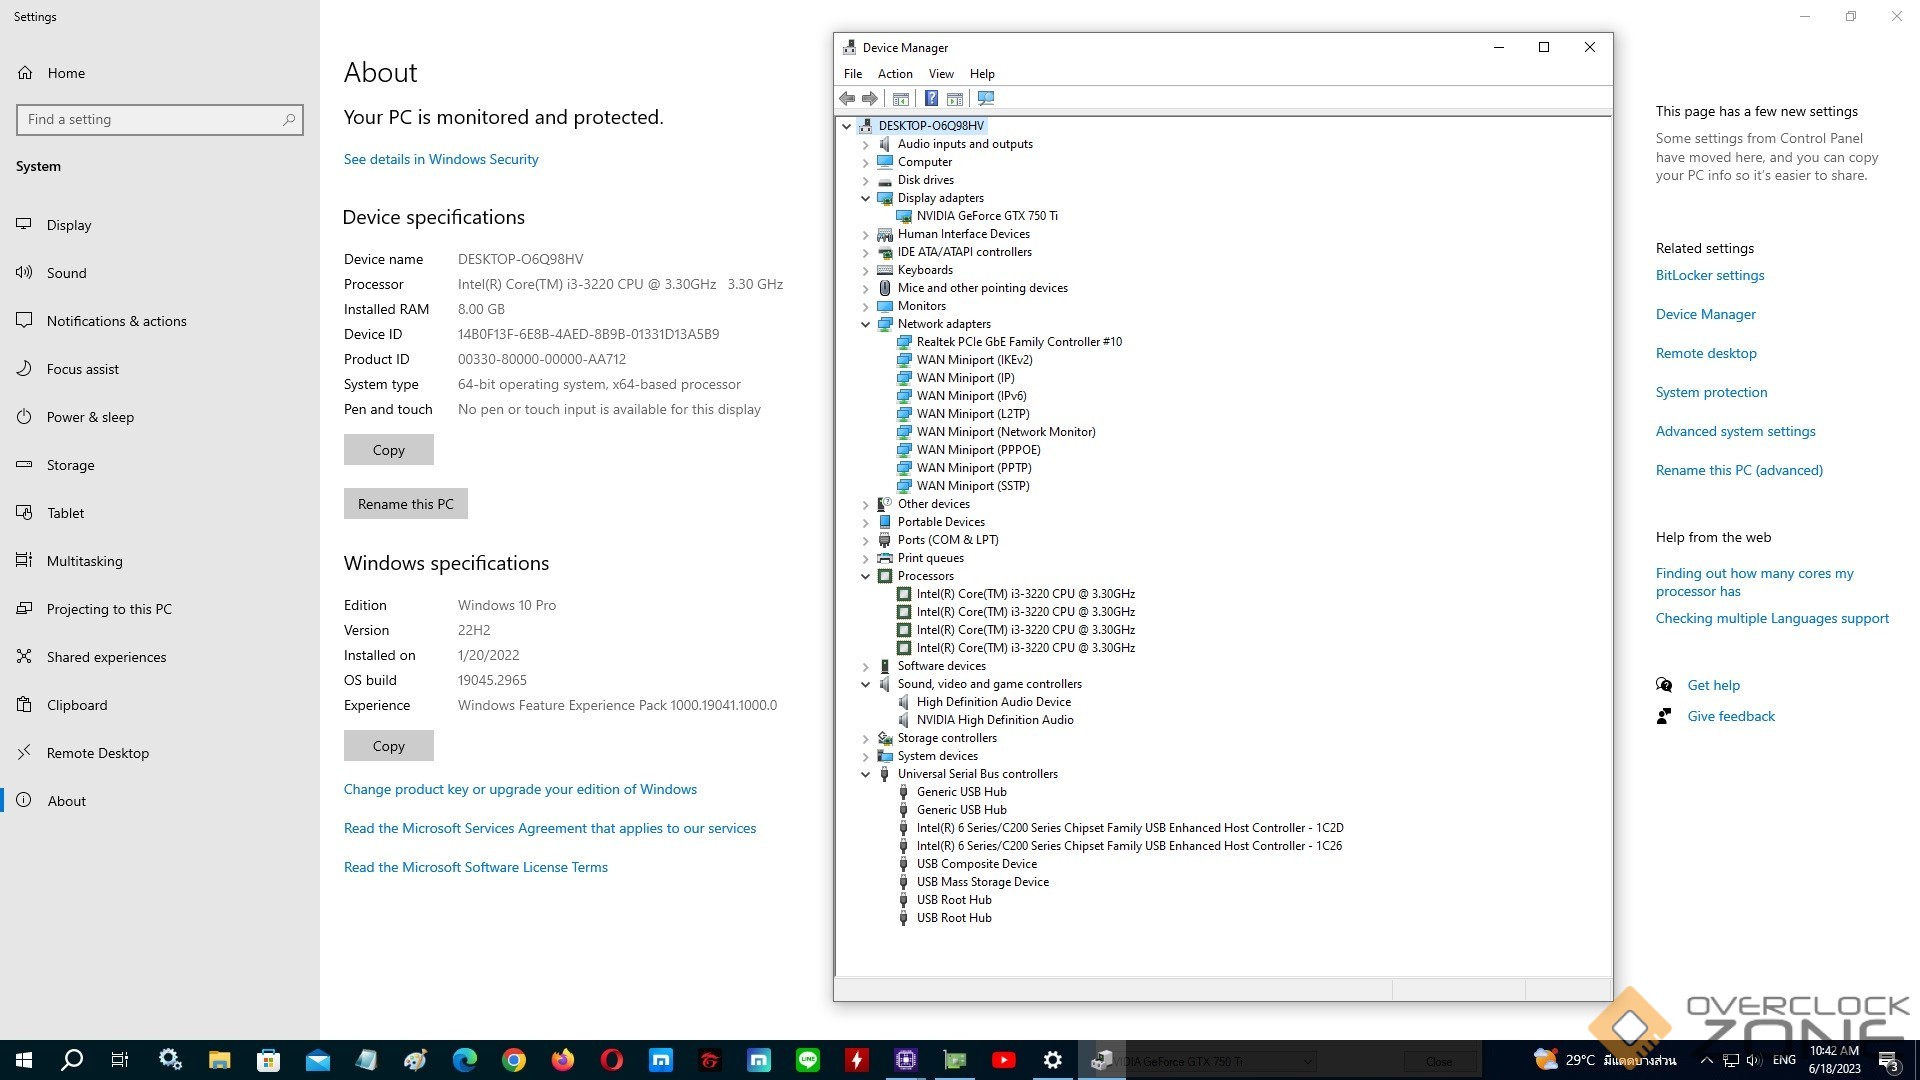
Task: Select the NVIDIA GeForce GTX 750 Ti device
Action: click(986, 216)
